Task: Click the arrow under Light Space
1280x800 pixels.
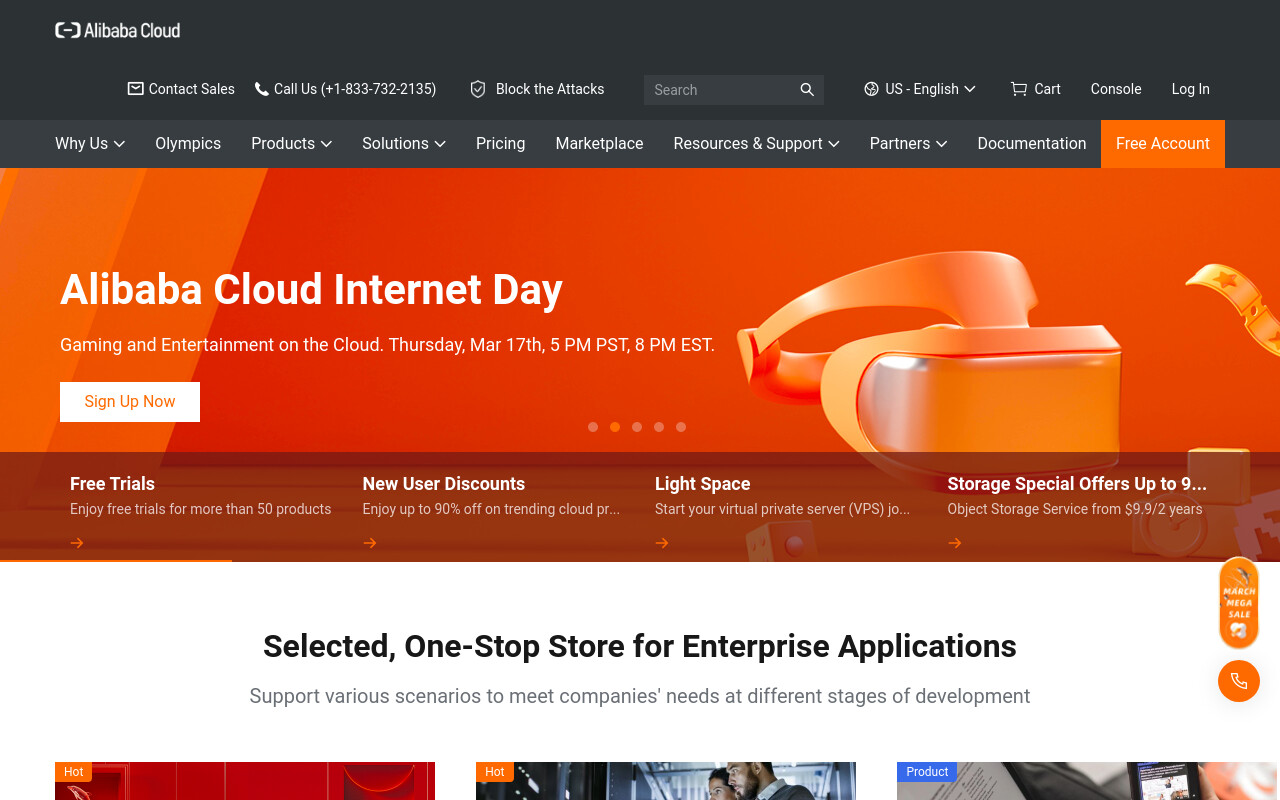Action: (662, 543)
